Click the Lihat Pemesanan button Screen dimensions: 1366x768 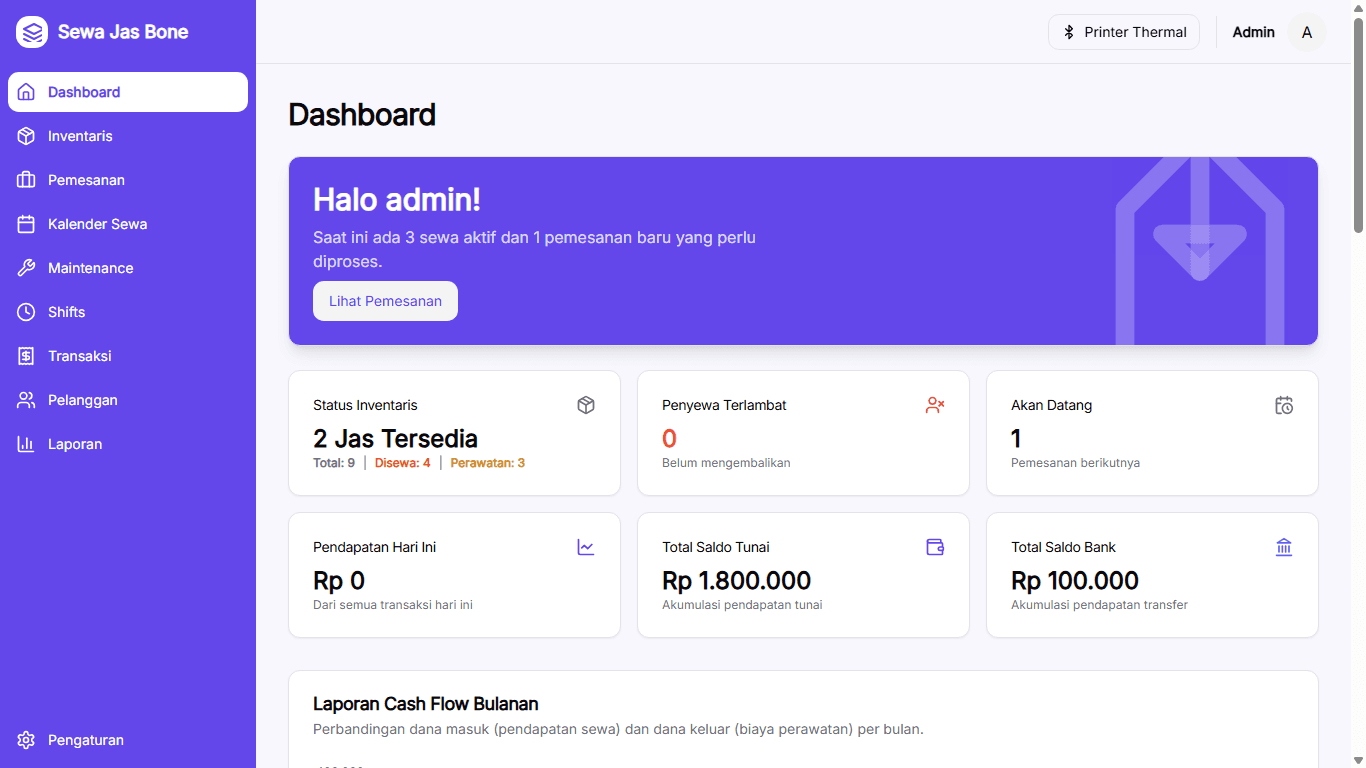coord(385,301)
